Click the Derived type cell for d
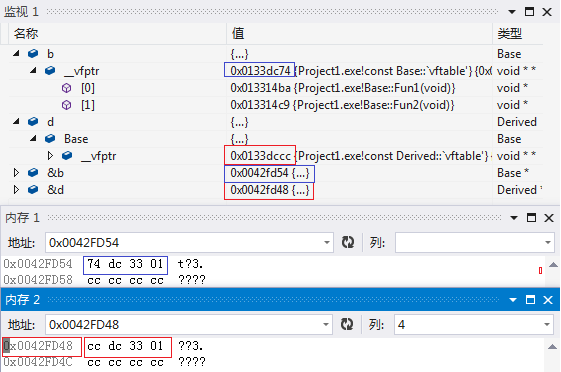The height and width of the screenshot is (372, 561). [x=517, y=122]
